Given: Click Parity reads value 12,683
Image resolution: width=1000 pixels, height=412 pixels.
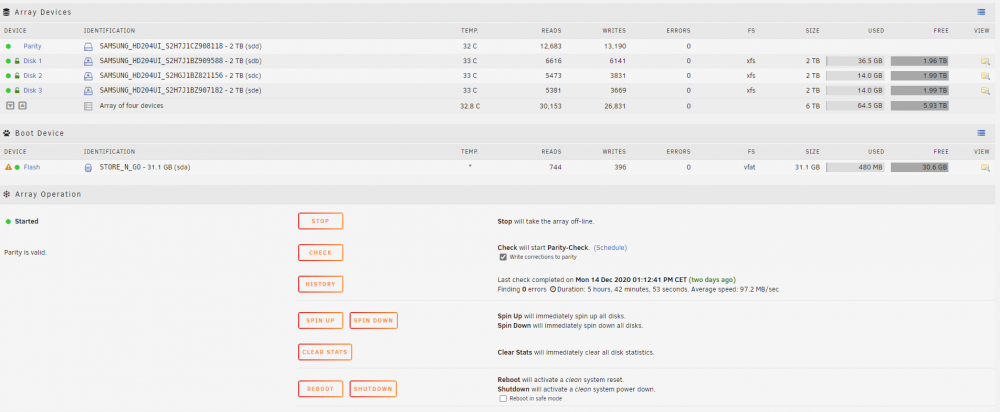Looking at the screenshot, I should (550, 47).
